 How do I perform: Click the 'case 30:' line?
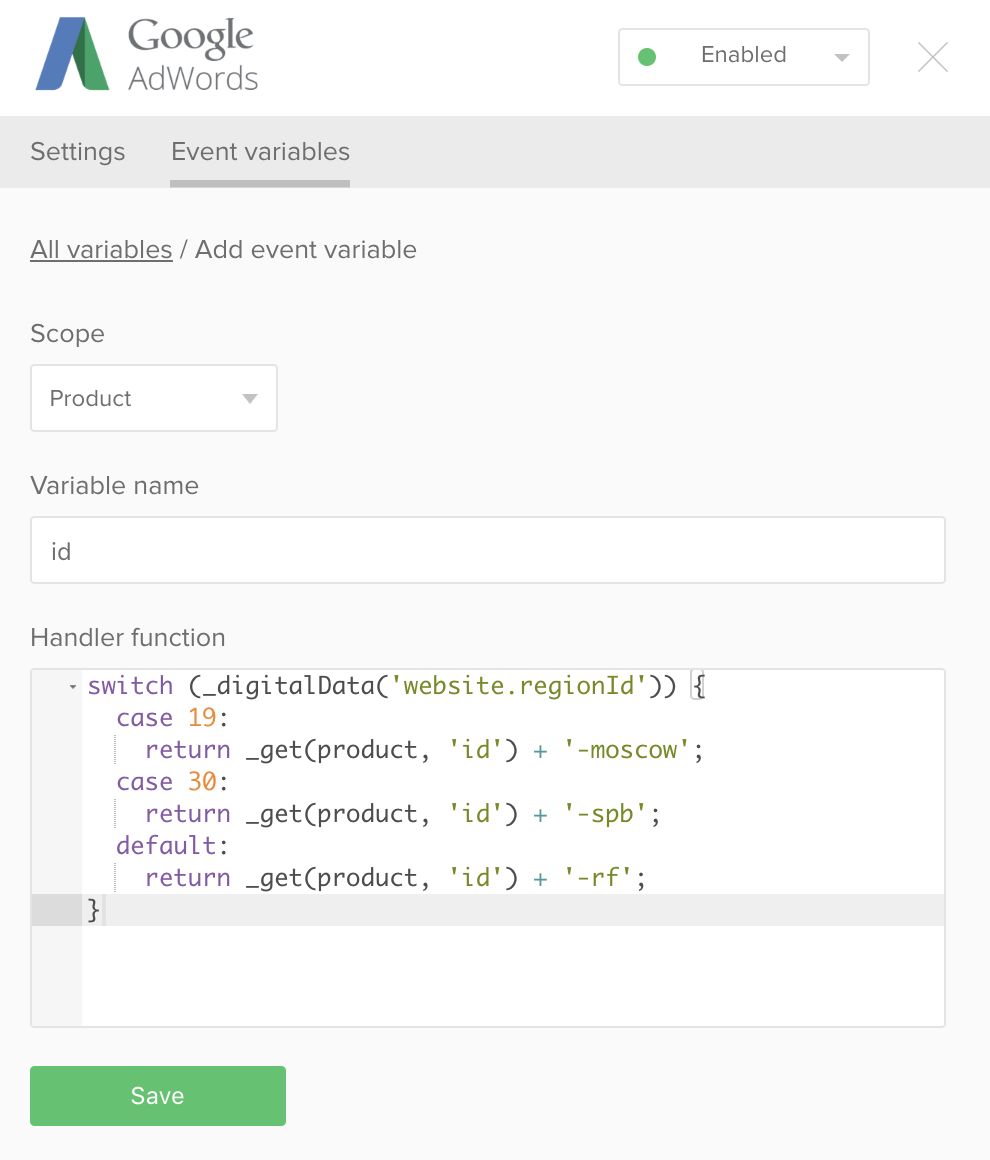click(x=172, y=782)
